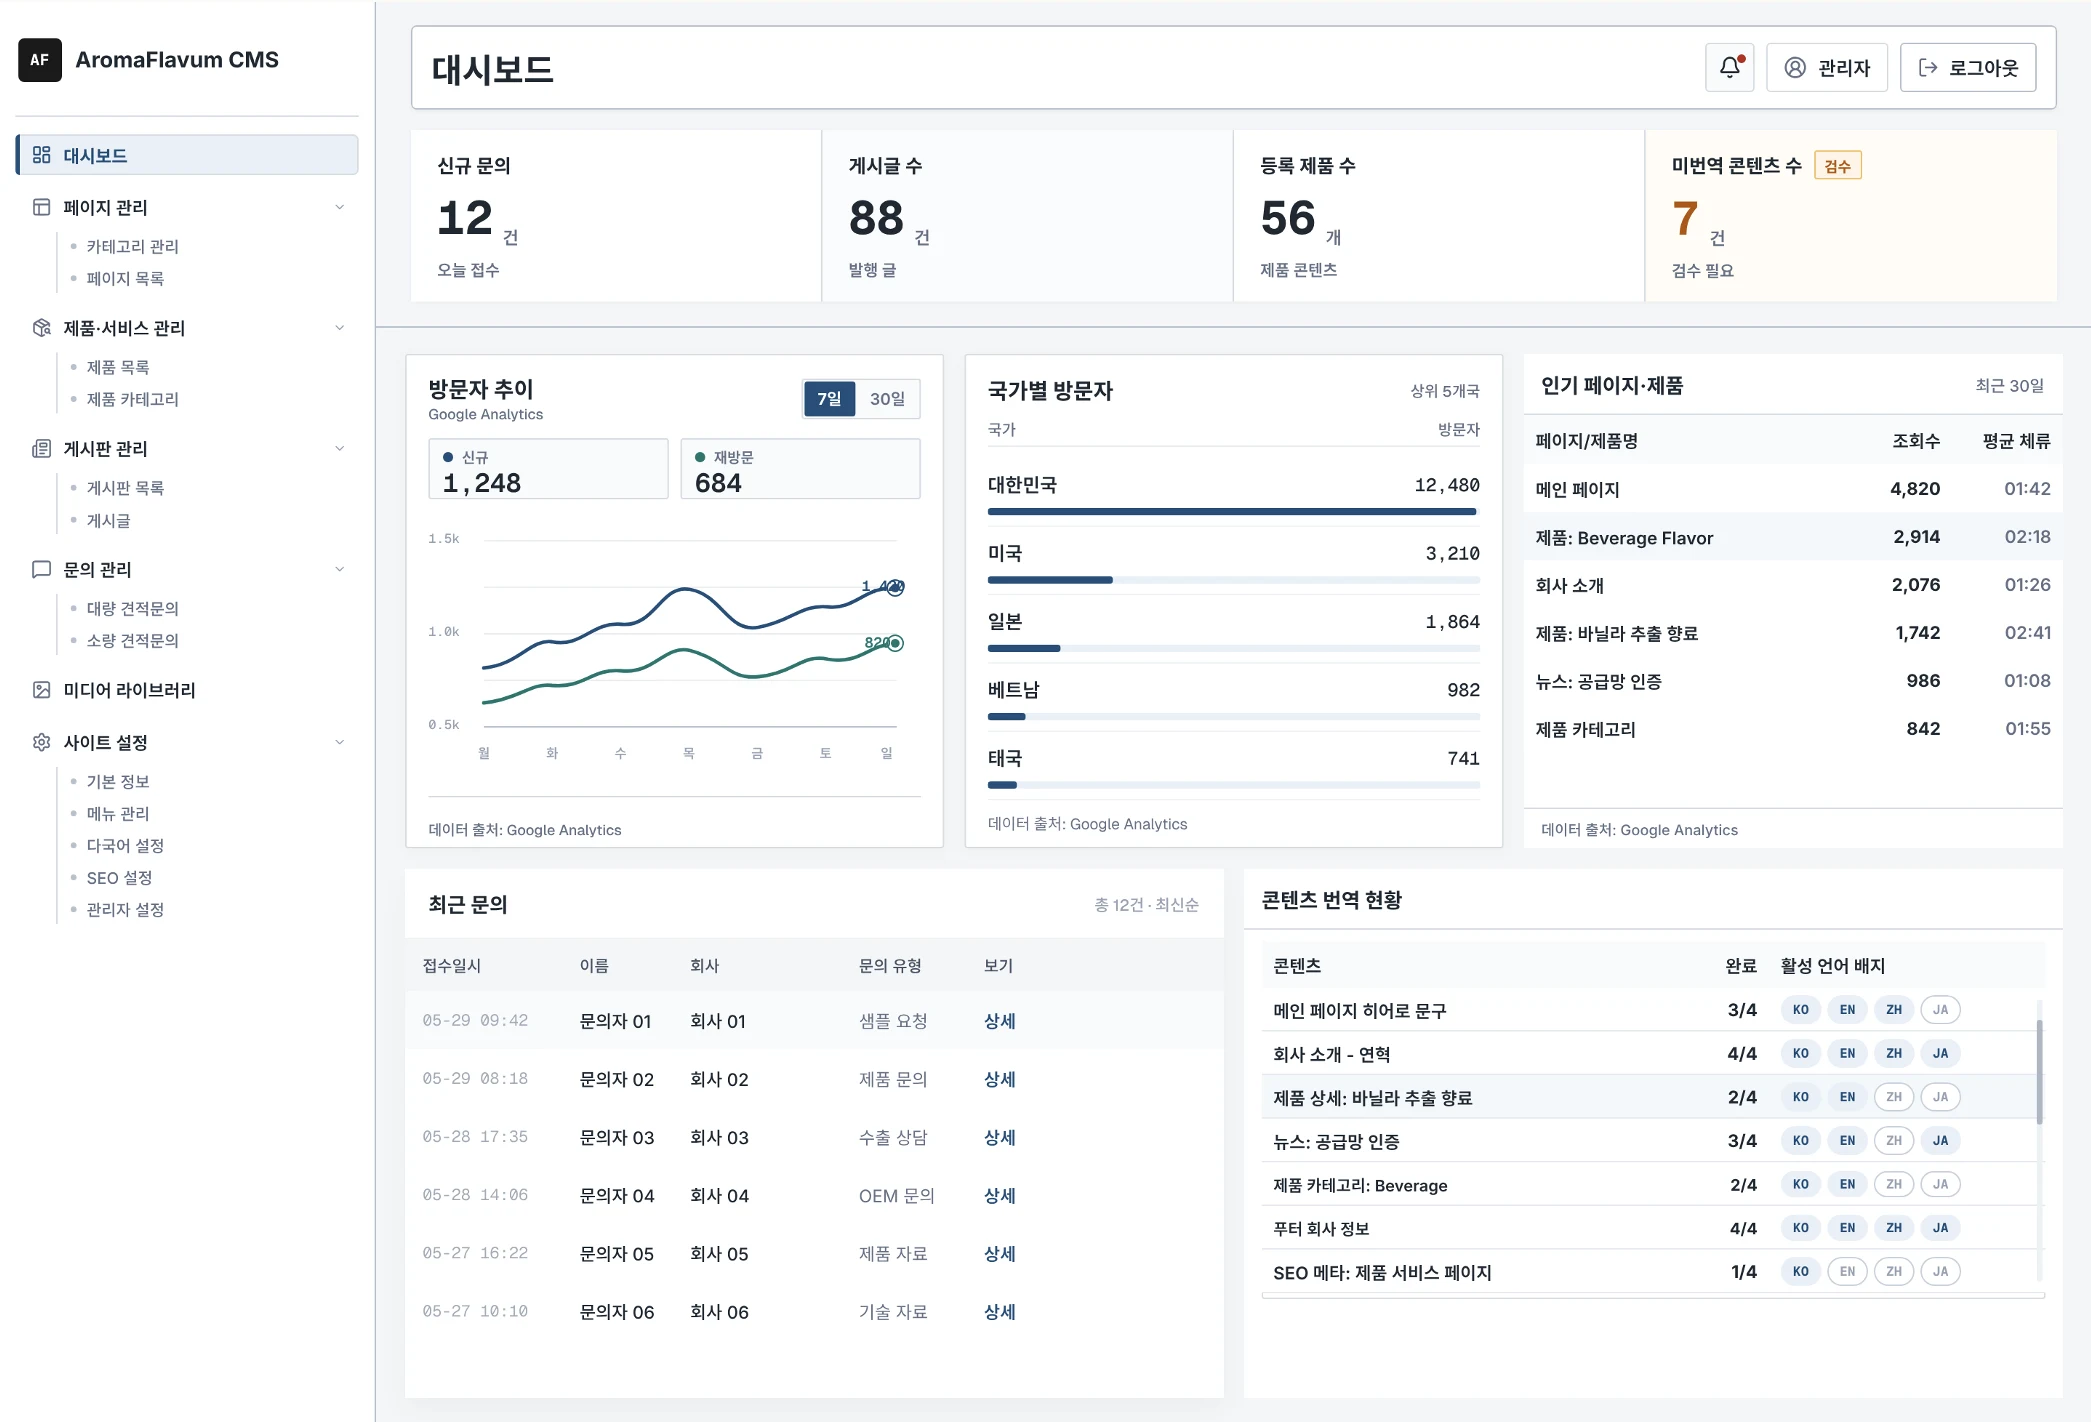The image size is (2091, 1422).
Task: Collapse the 페이지 관리 chevron
Action: tap(340, 207)
